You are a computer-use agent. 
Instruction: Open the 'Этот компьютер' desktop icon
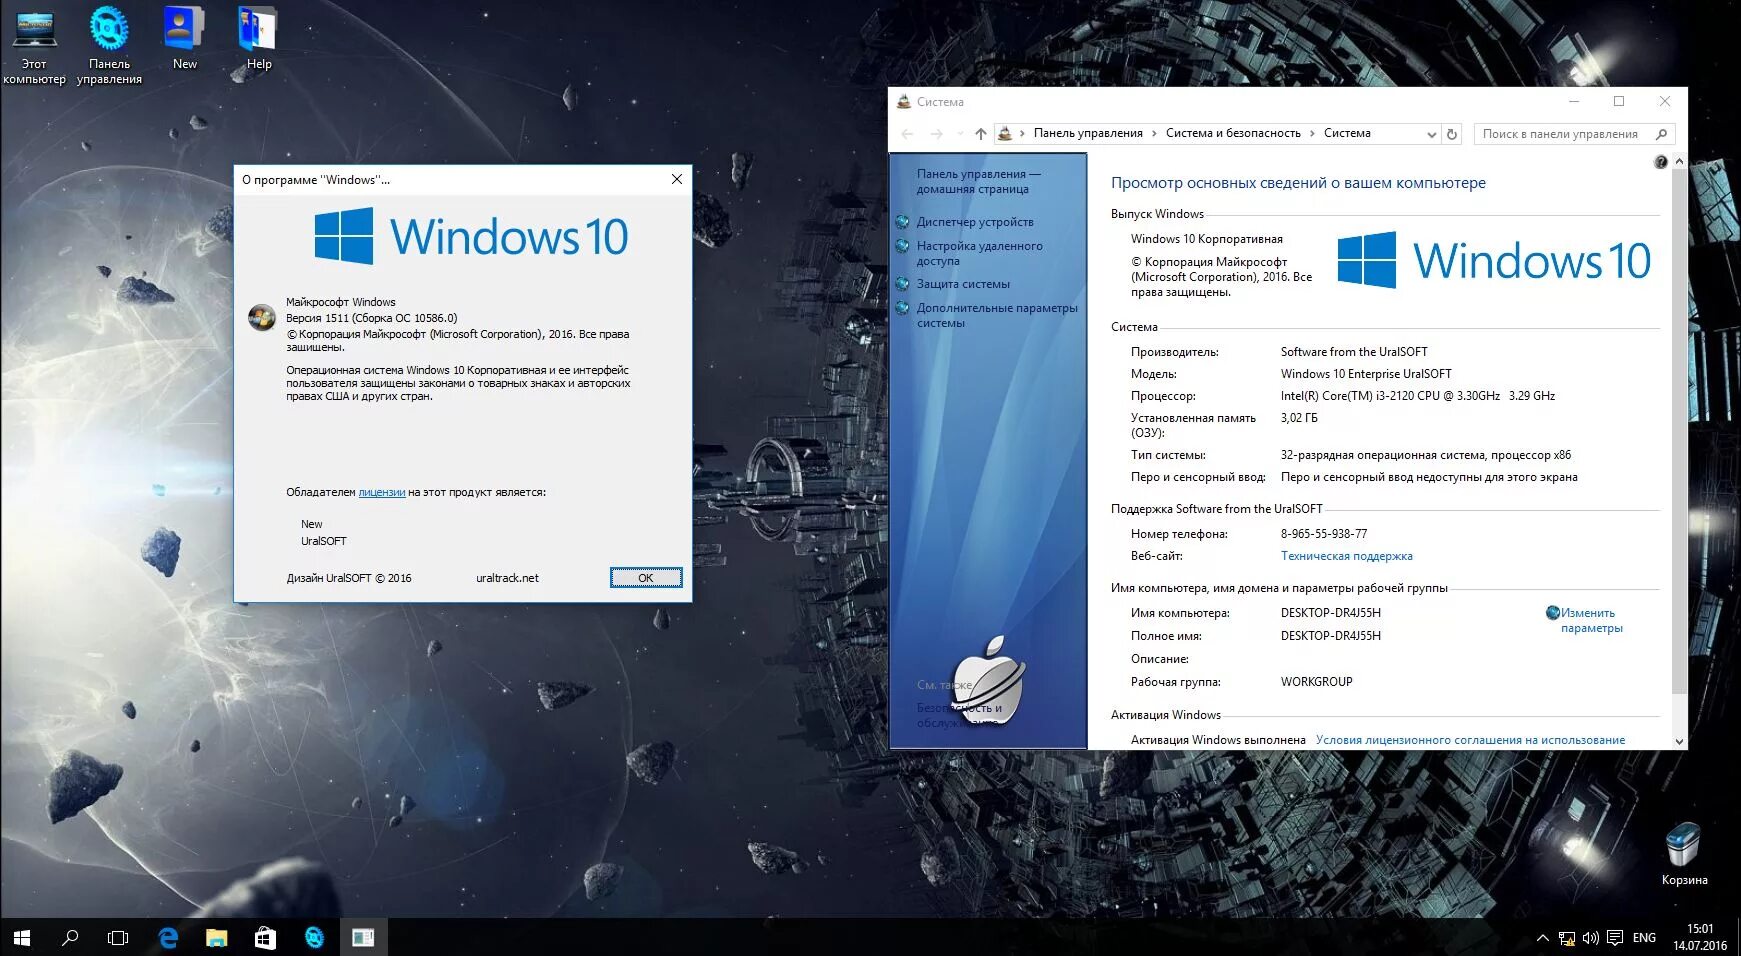[34, 45]
